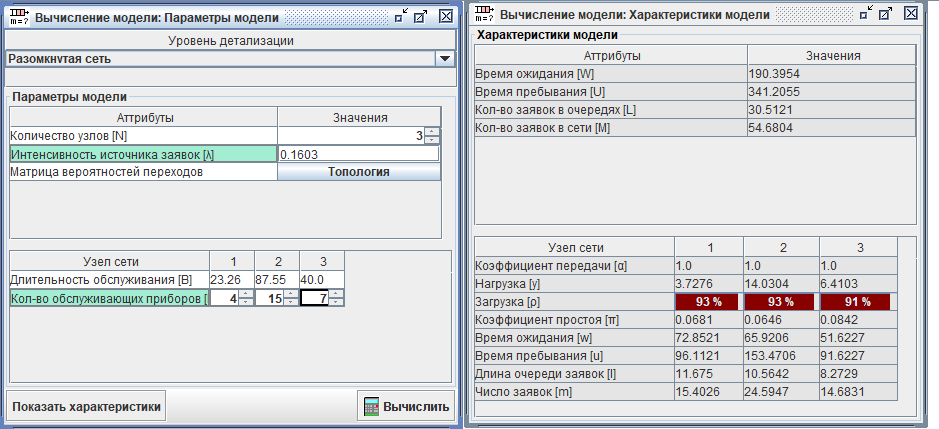Select Время пребывания [U] value 341.2055
The width and height of the screenshot is (939, 429).
coord(831,92)
